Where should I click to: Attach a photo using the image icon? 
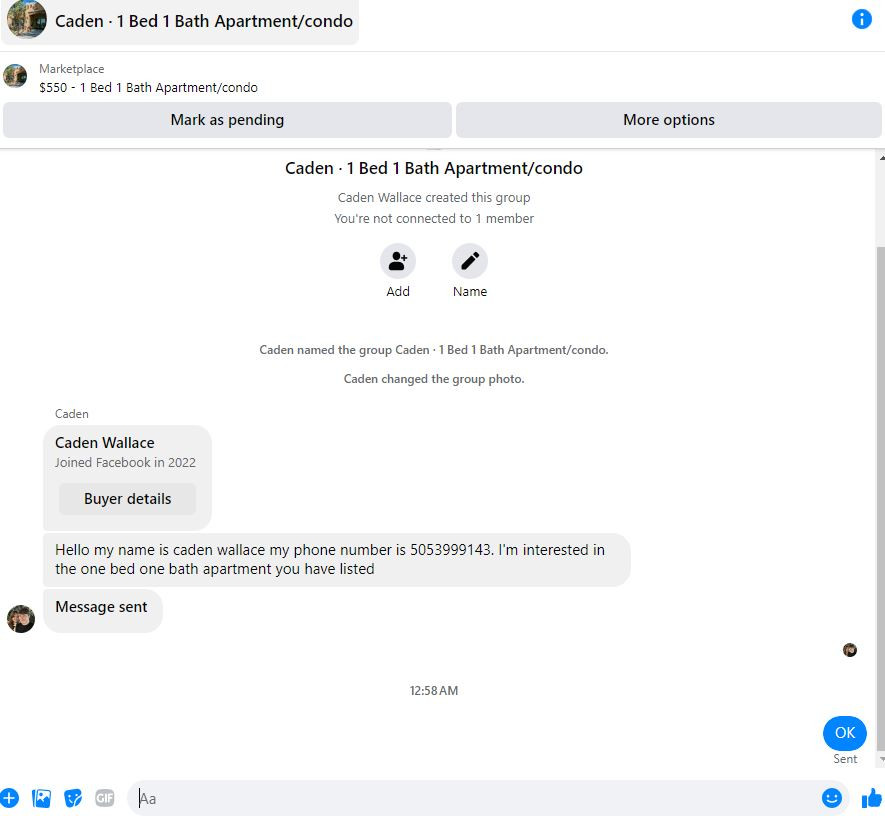pos(41,798)
